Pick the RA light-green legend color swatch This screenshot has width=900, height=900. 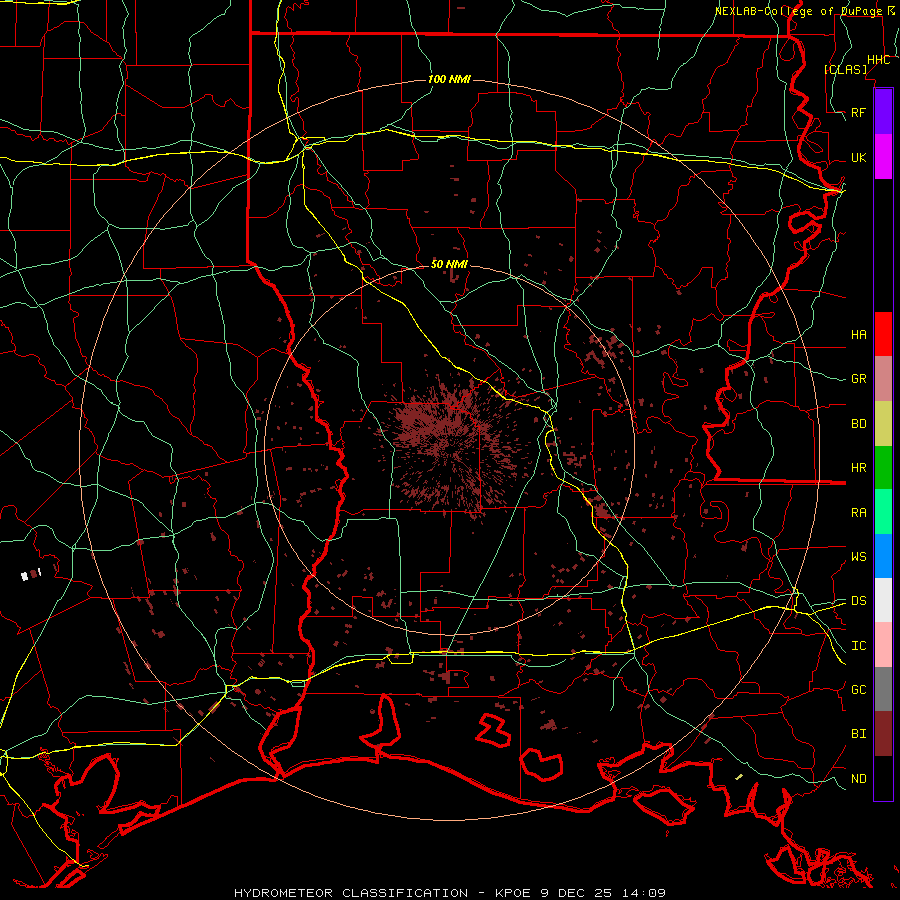click(x=883, y=512)
